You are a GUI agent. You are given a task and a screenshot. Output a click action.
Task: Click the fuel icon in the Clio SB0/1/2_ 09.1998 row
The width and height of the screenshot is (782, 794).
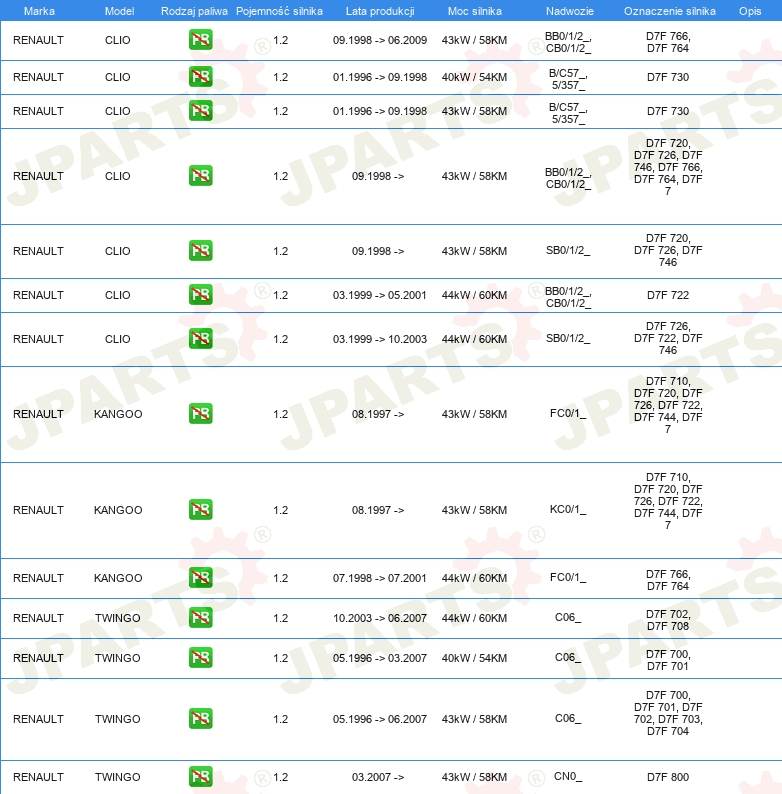click(x=201, y=251)
